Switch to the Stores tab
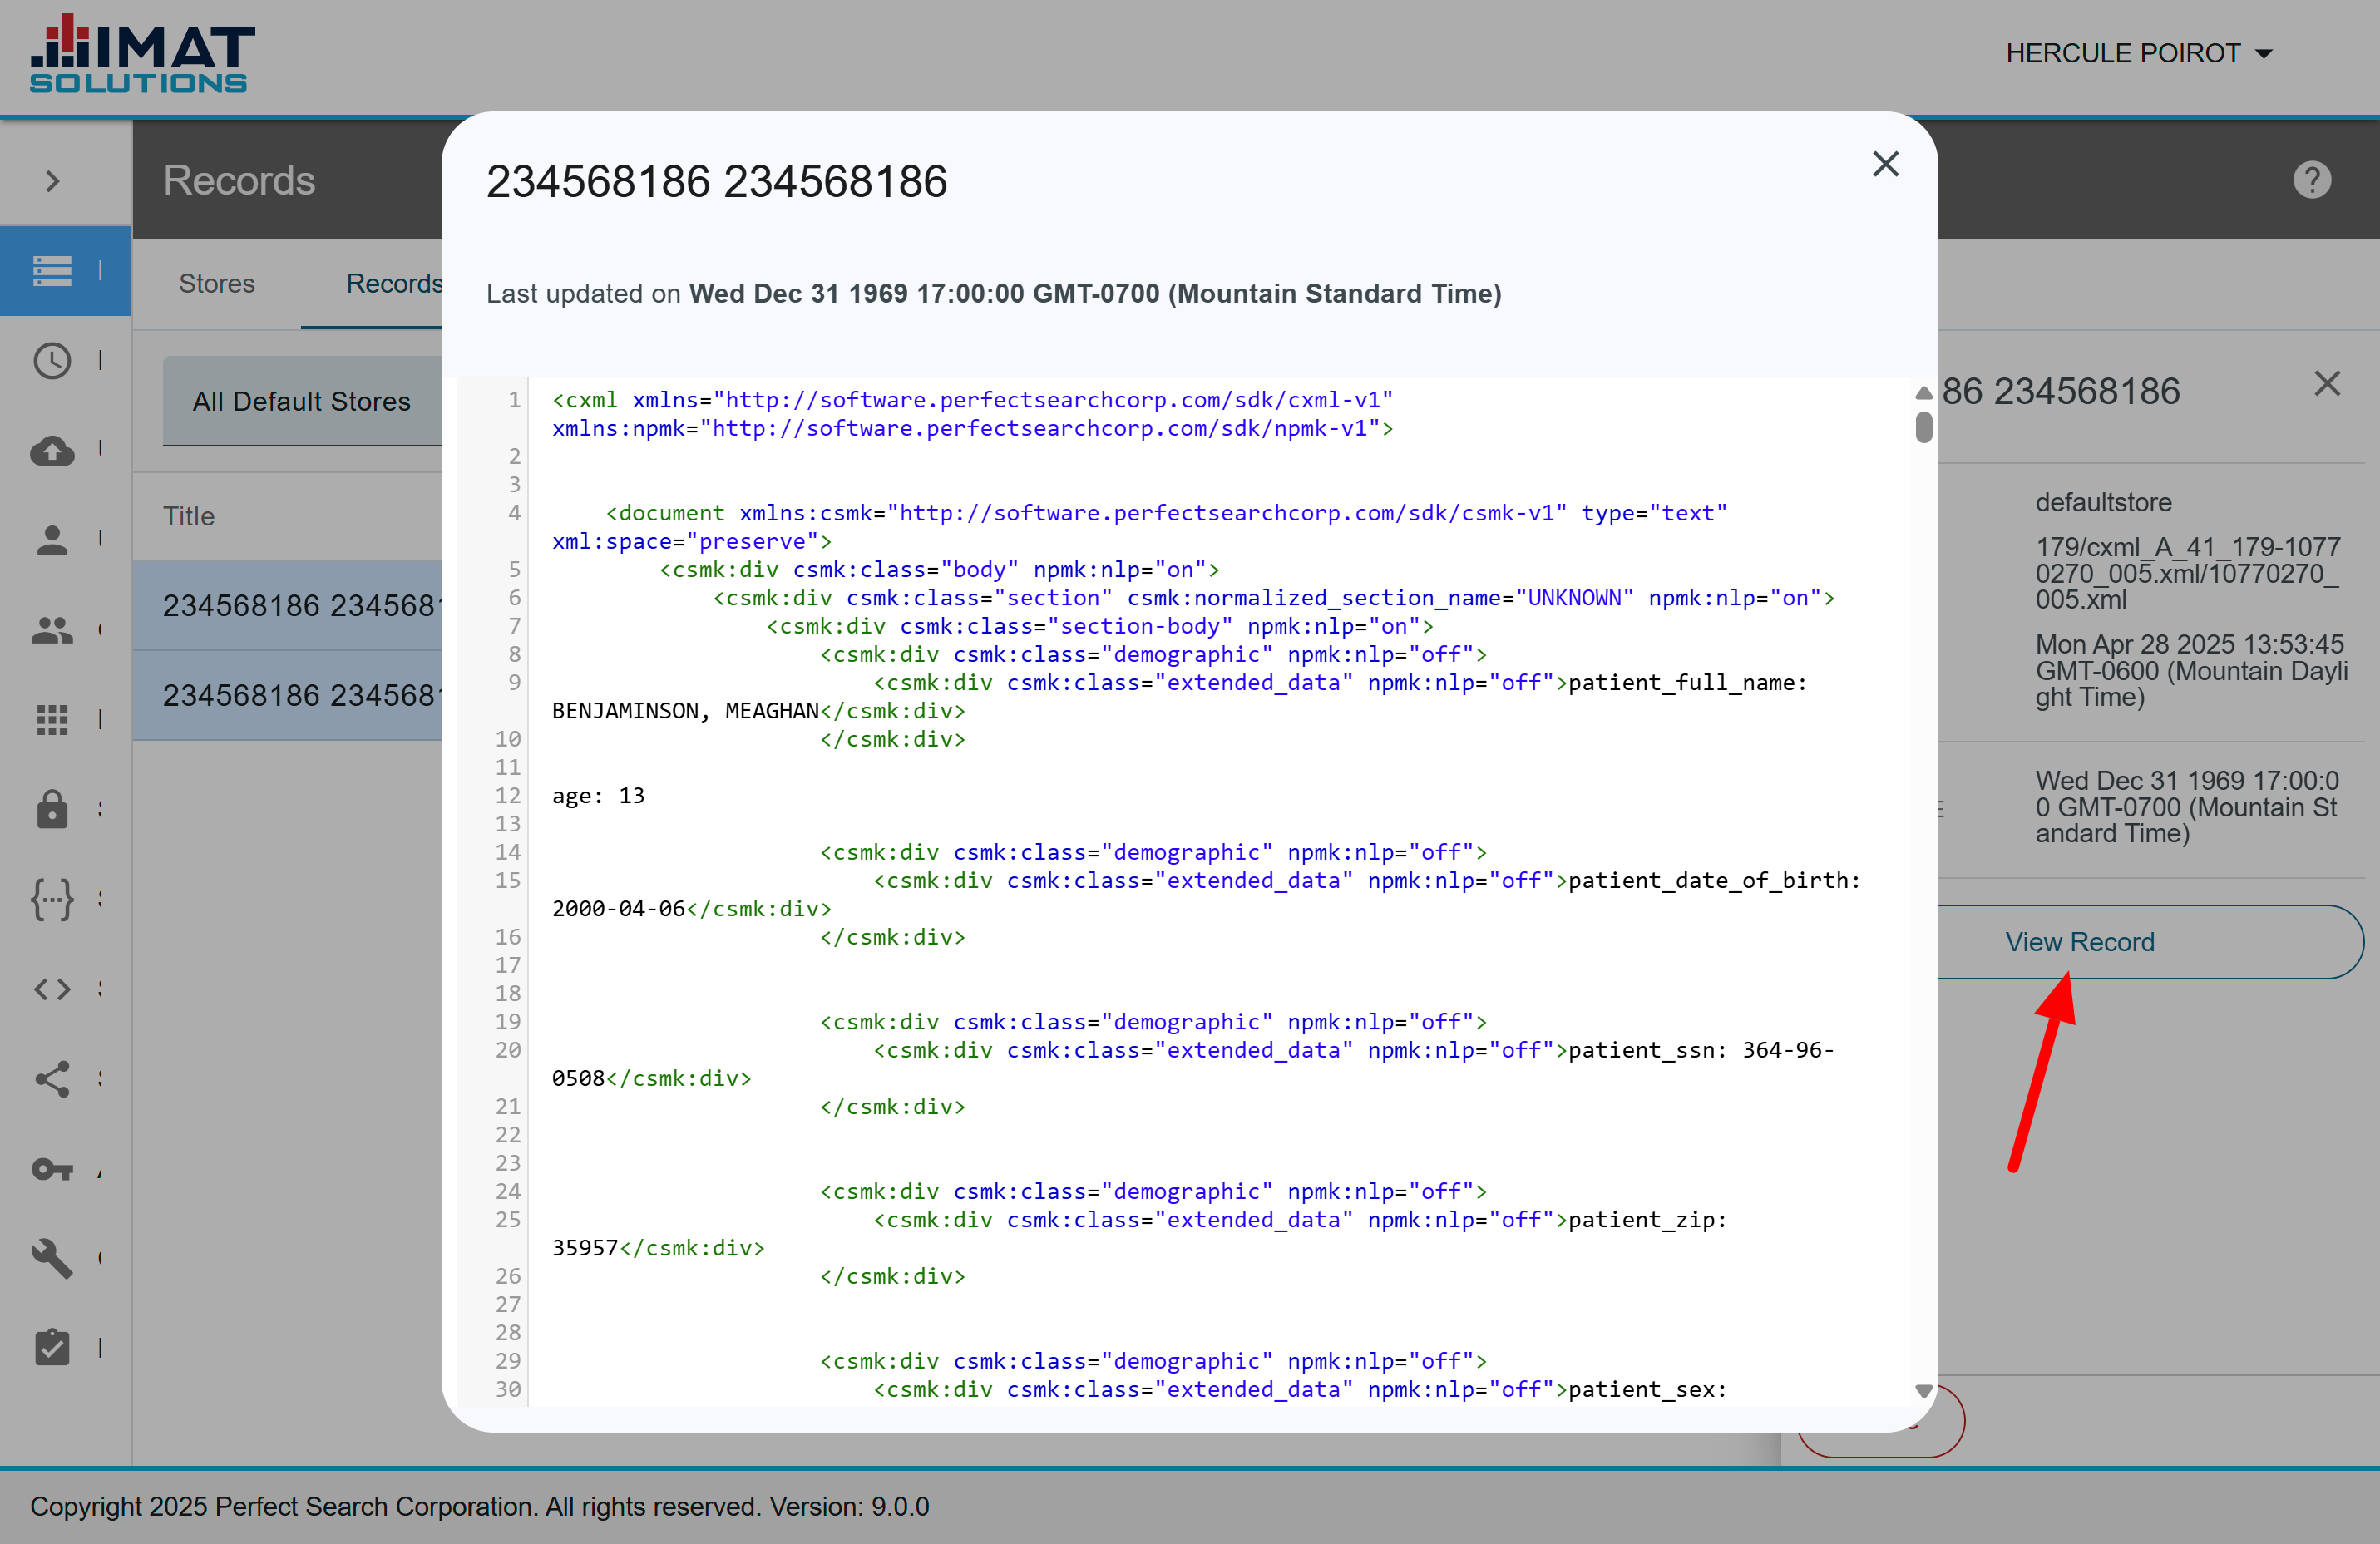Screen dimensions: 2380x1544 click(217, 284)
